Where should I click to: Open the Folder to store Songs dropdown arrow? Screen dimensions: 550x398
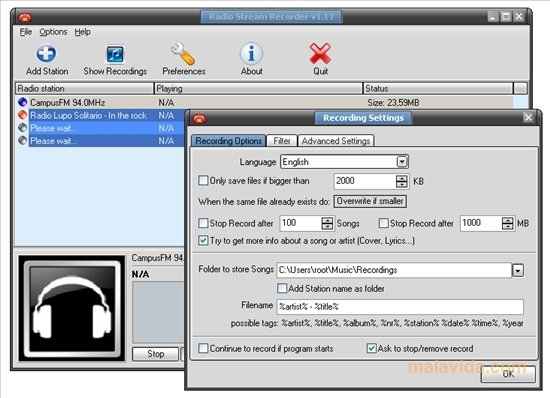[518, 270]
